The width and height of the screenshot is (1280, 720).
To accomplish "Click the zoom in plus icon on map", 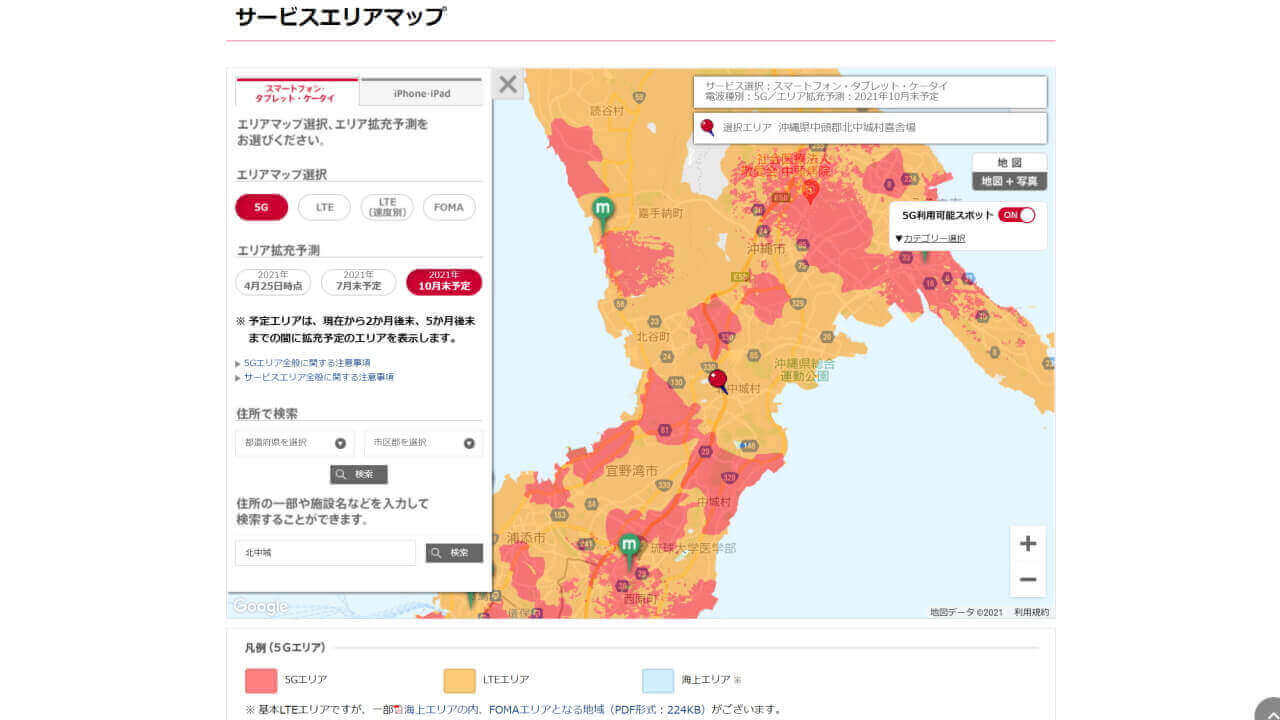I will (x=1028, y=543).
